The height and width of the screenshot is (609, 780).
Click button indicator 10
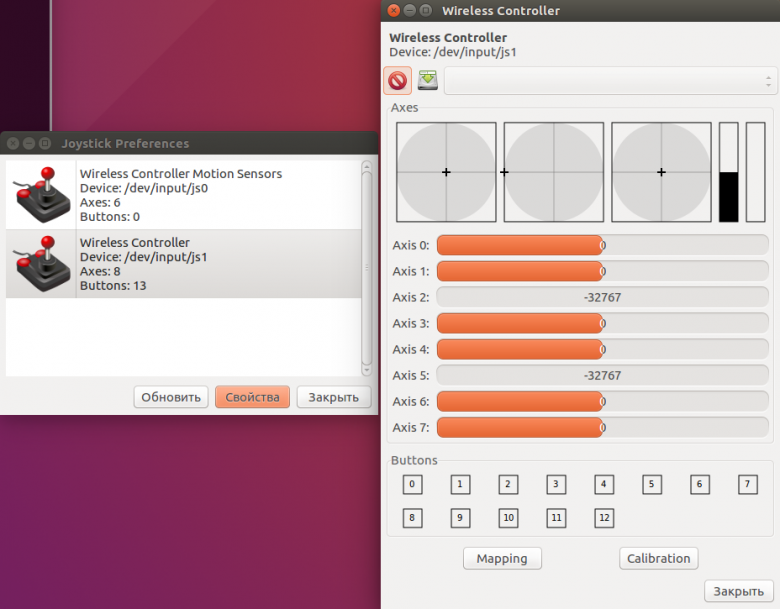coord(508,518)
